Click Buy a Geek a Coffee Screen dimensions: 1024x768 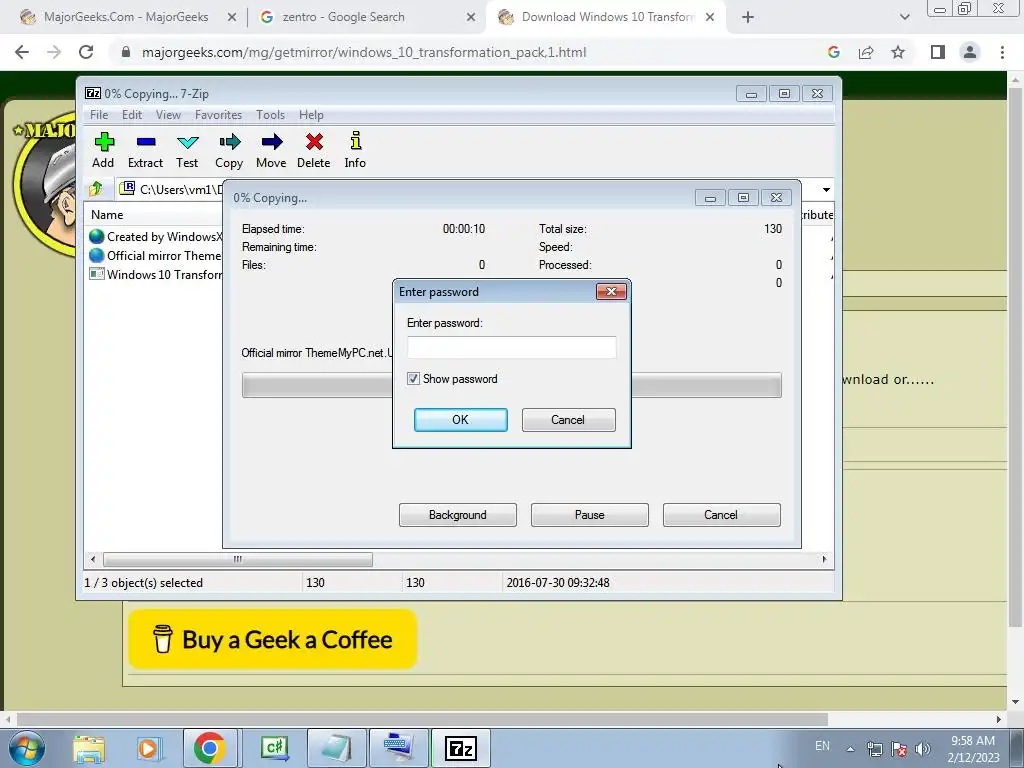(x=272, y=639)
